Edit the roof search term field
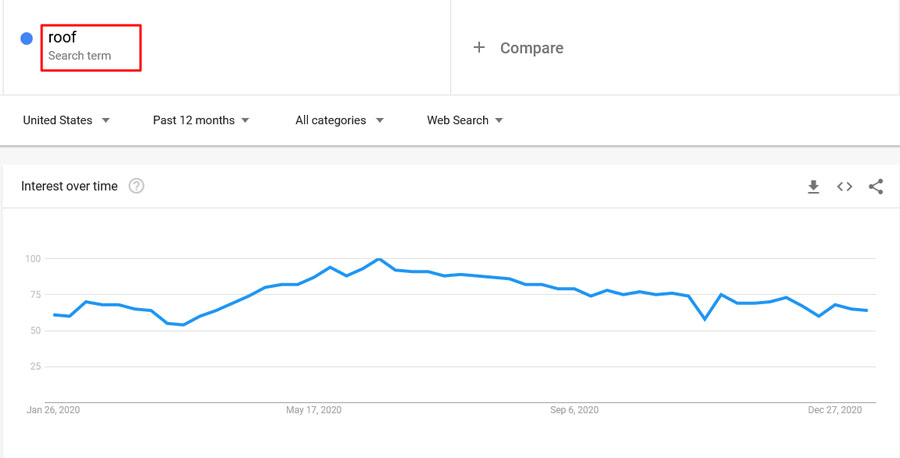Screen dimensions: 900x458 [90, 47]
